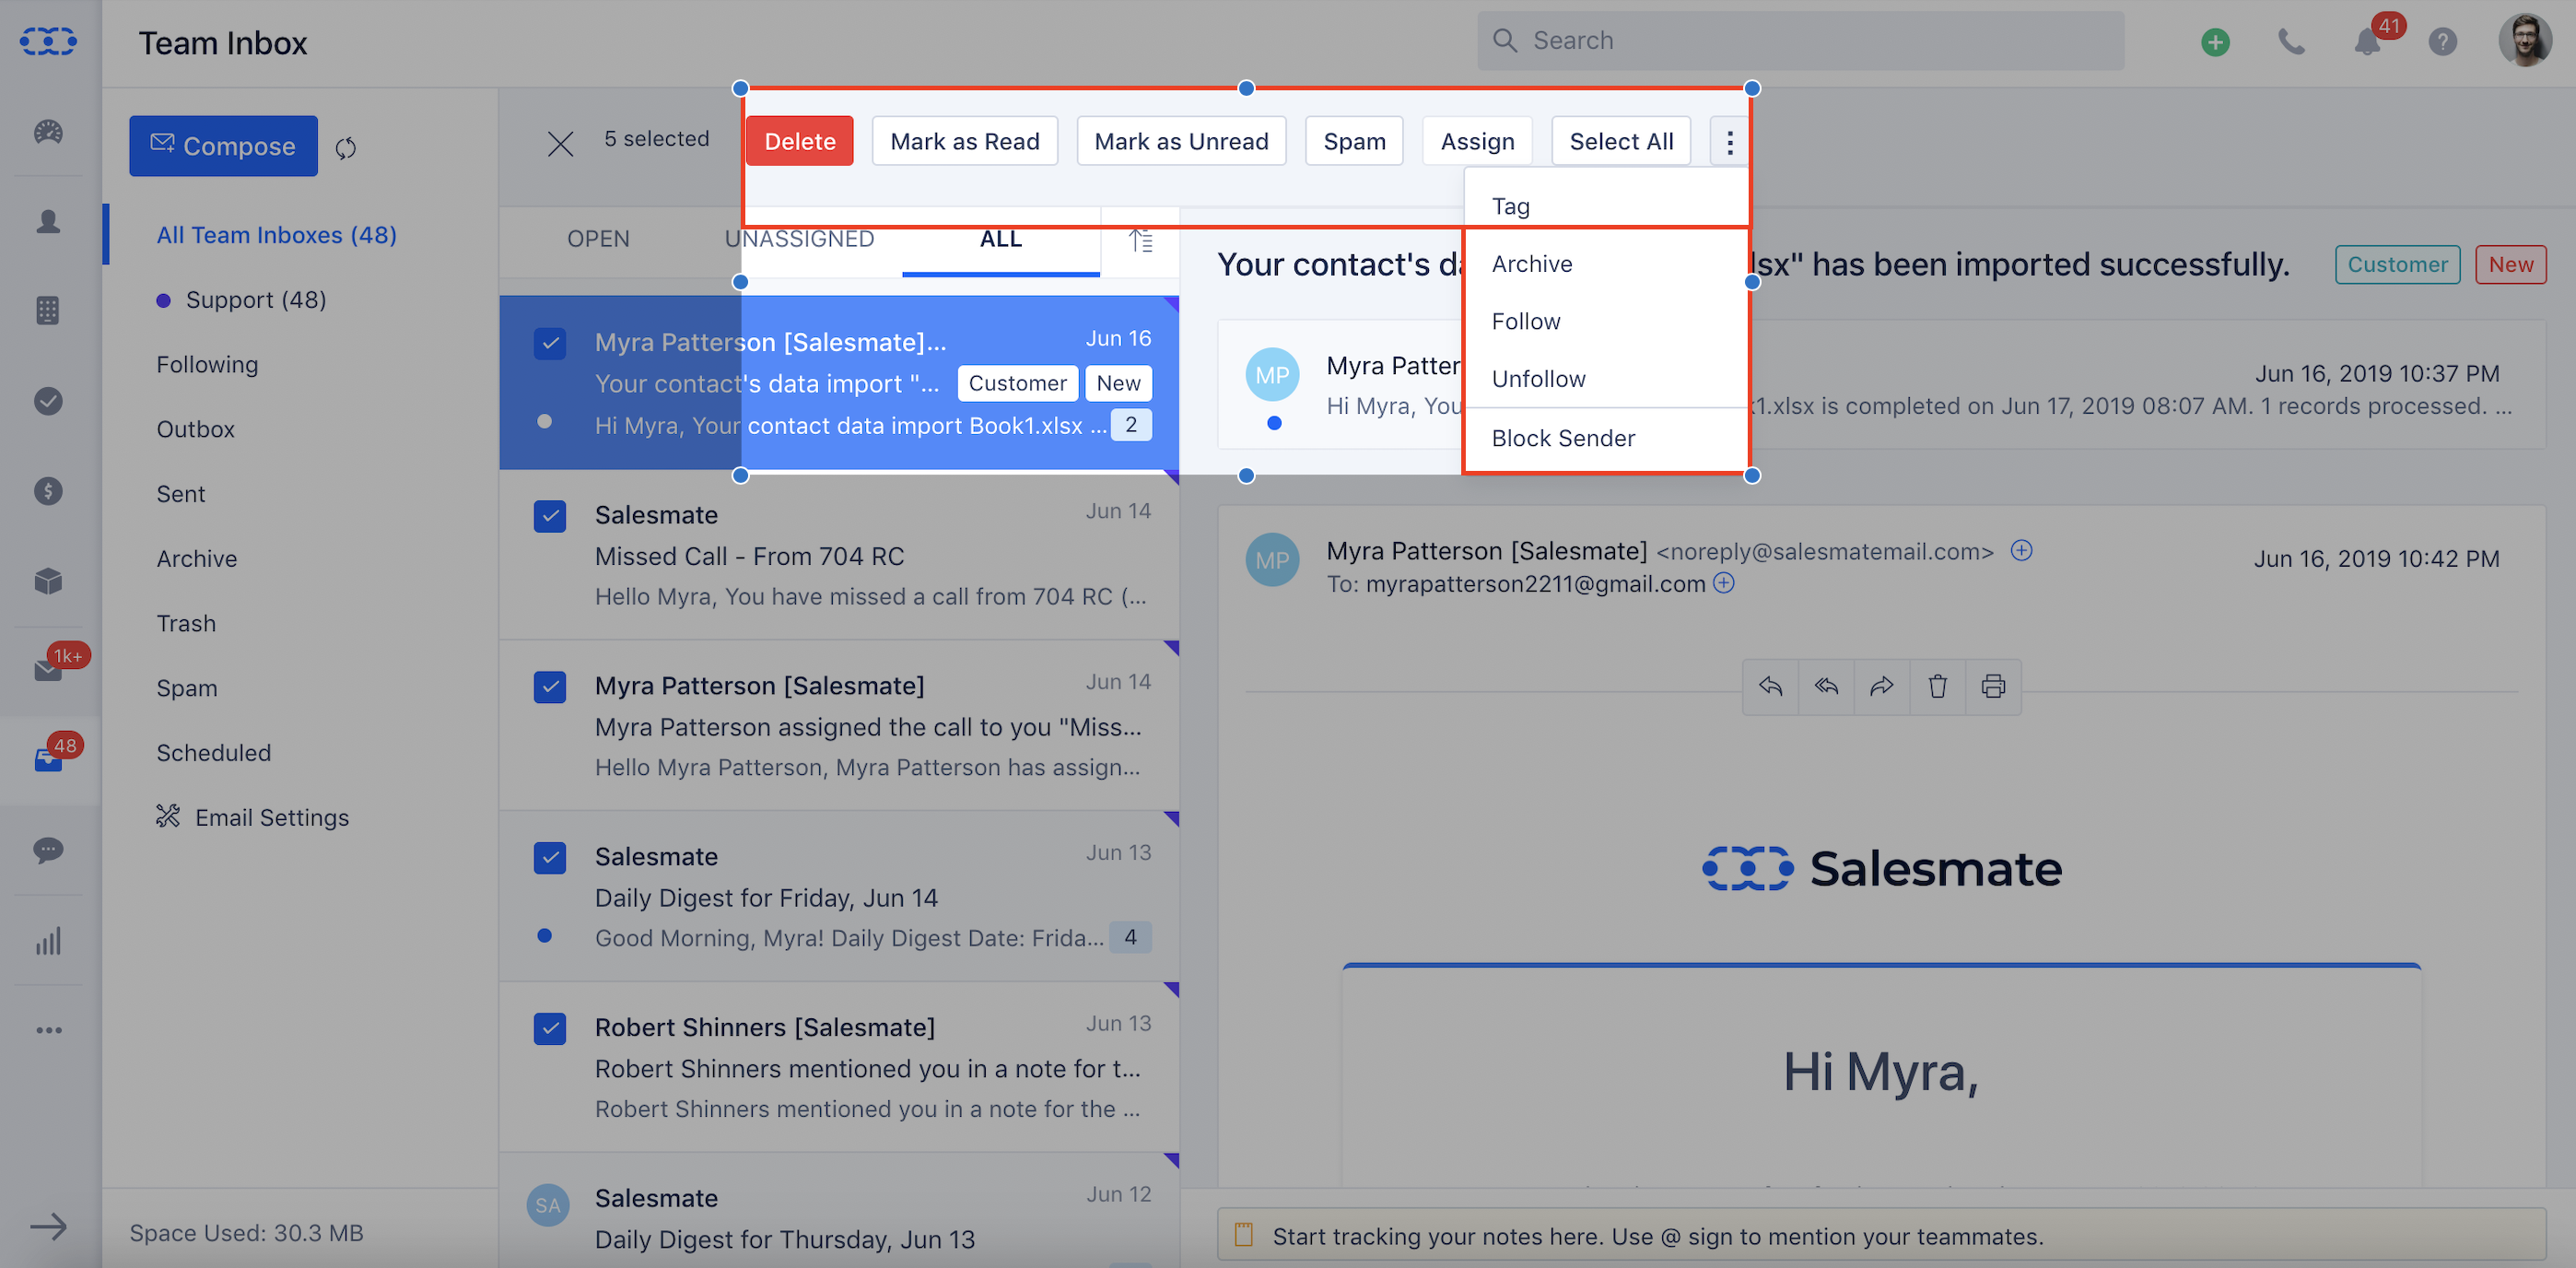Screen dimensions: 2576x1268
Task: Open the Team Inbox icon with 48 badge
Action: 48,760
